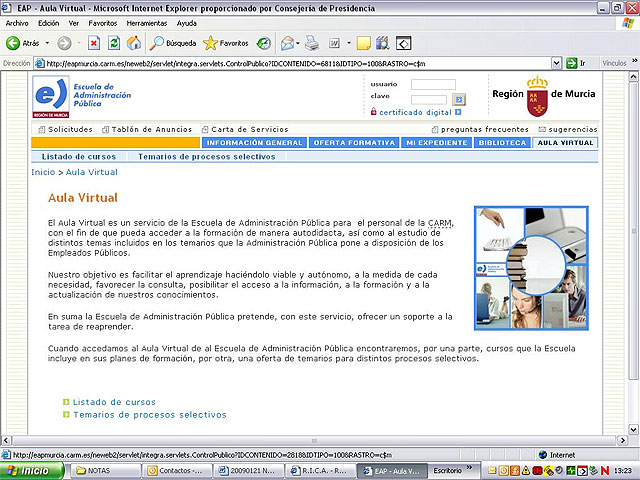Open the bottom Temarios de procesos selectivos link

149,415
